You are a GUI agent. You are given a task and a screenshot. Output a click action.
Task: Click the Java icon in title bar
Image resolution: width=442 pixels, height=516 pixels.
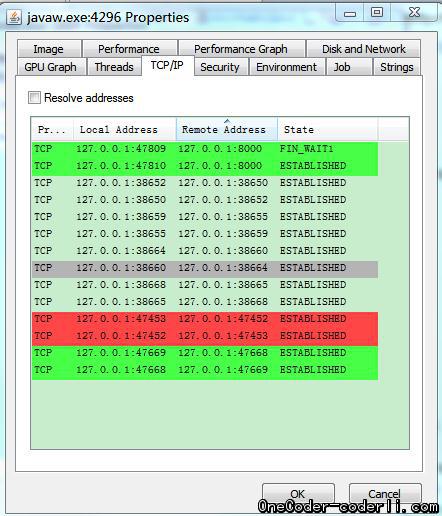click(14, 17)
